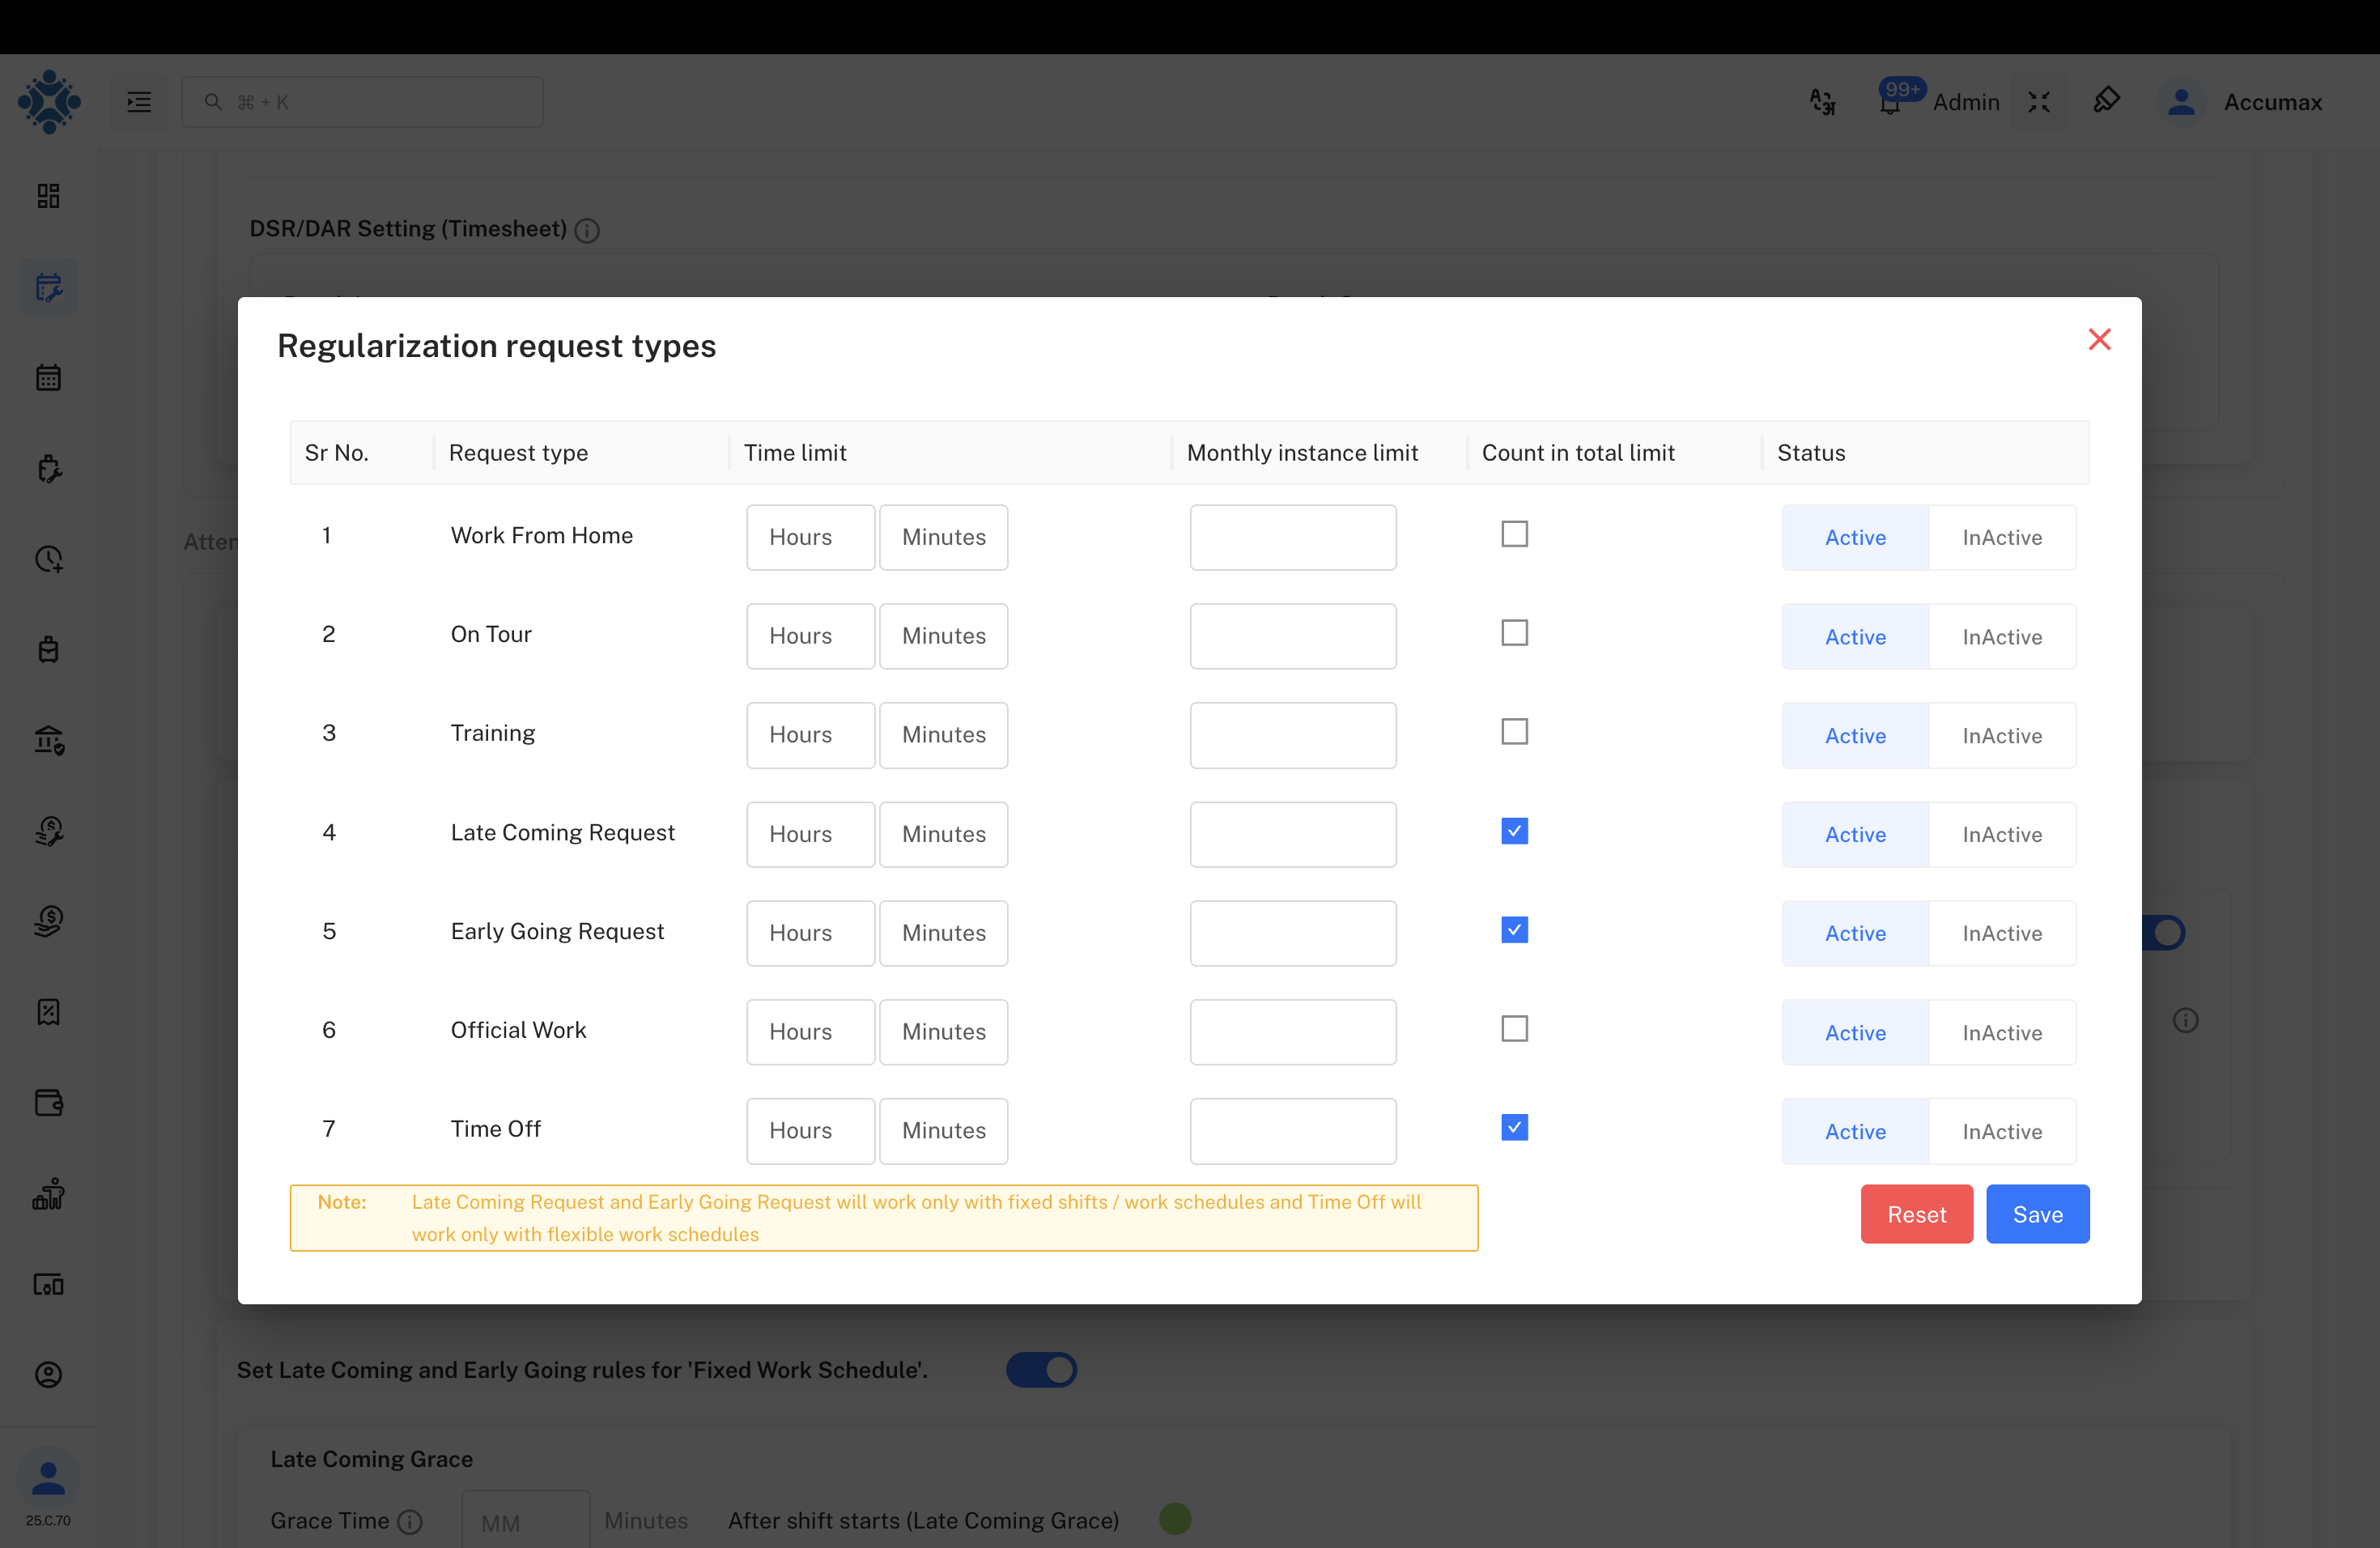Uncheck Count in total limit for Time Off

coord(1514,1127)
